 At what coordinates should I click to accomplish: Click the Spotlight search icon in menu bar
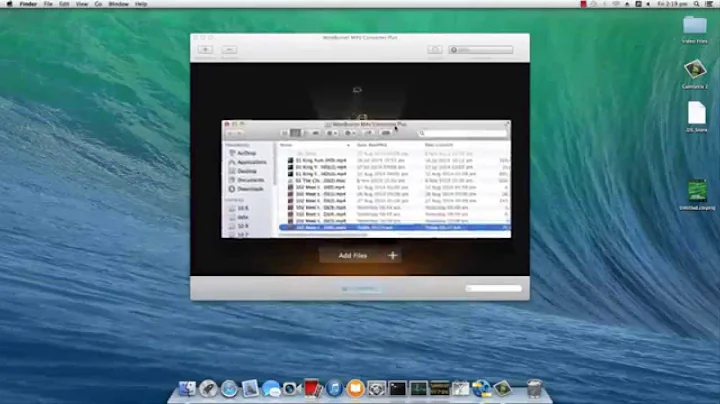tap(697, 4)
